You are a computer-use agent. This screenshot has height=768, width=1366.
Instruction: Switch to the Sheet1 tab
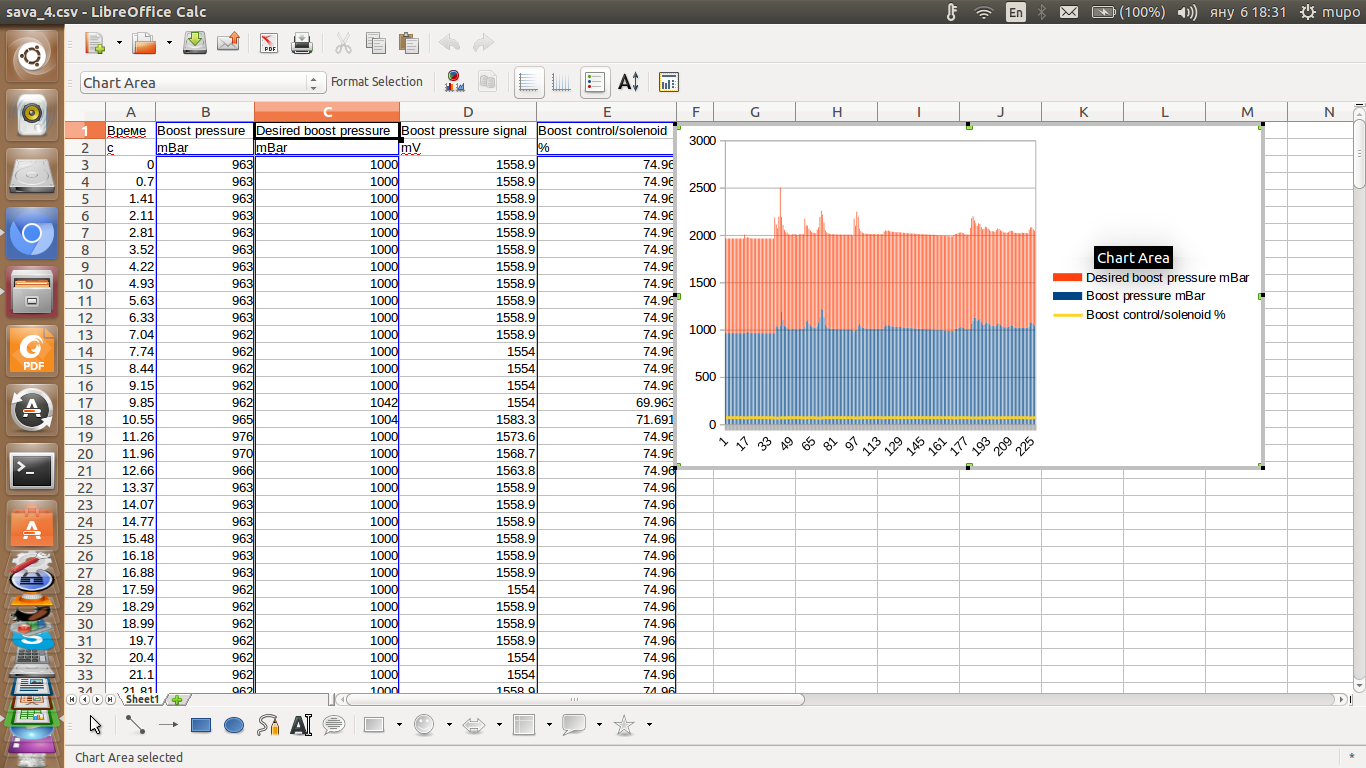(141, 700)
